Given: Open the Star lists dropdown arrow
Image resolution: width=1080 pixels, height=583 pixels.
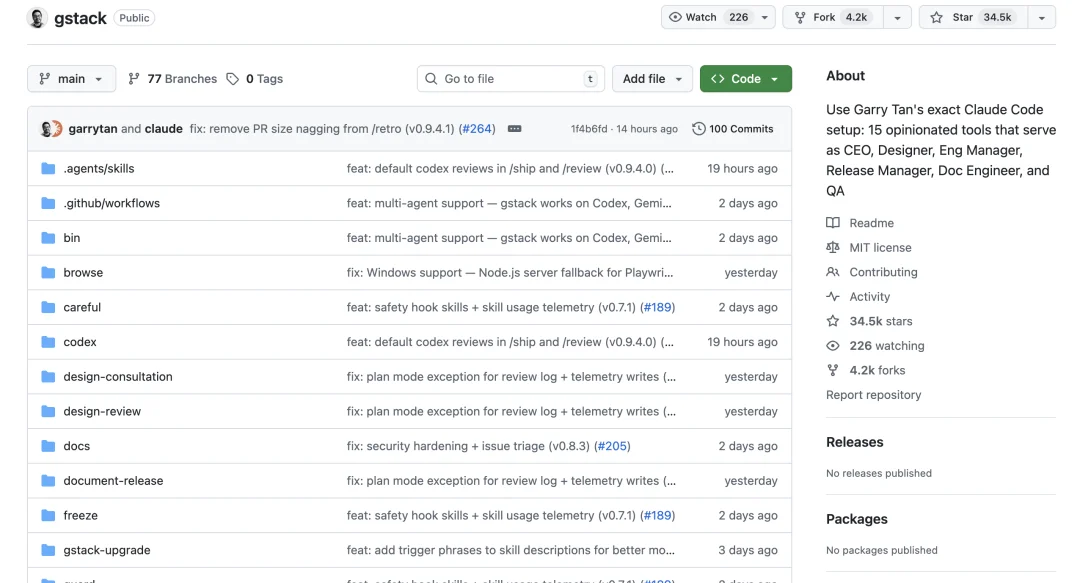Looking at the screenshot, I should 1042,18.
